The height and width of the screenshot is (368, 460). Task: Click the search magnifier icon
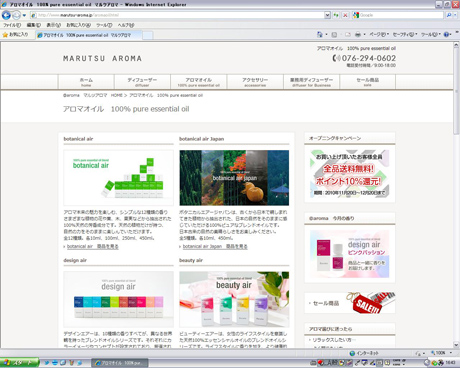449,15
